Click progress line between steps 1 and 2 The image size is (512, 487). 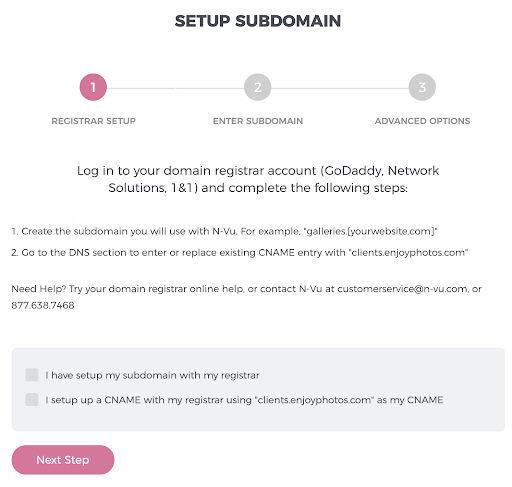175,89
